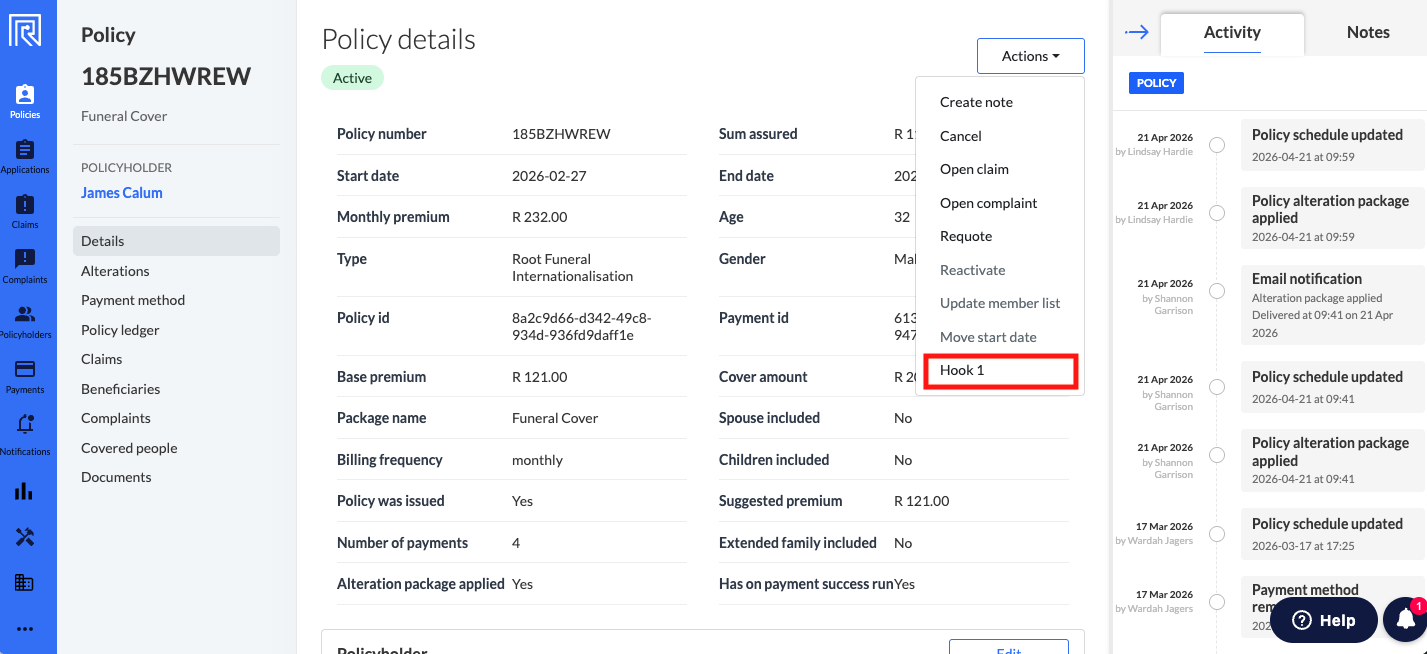Image resolution: width=1427 pixels, height=654 pixels.
Task: Open Policy schedule updated entry at 09:41
Action: coord(1334,386)
